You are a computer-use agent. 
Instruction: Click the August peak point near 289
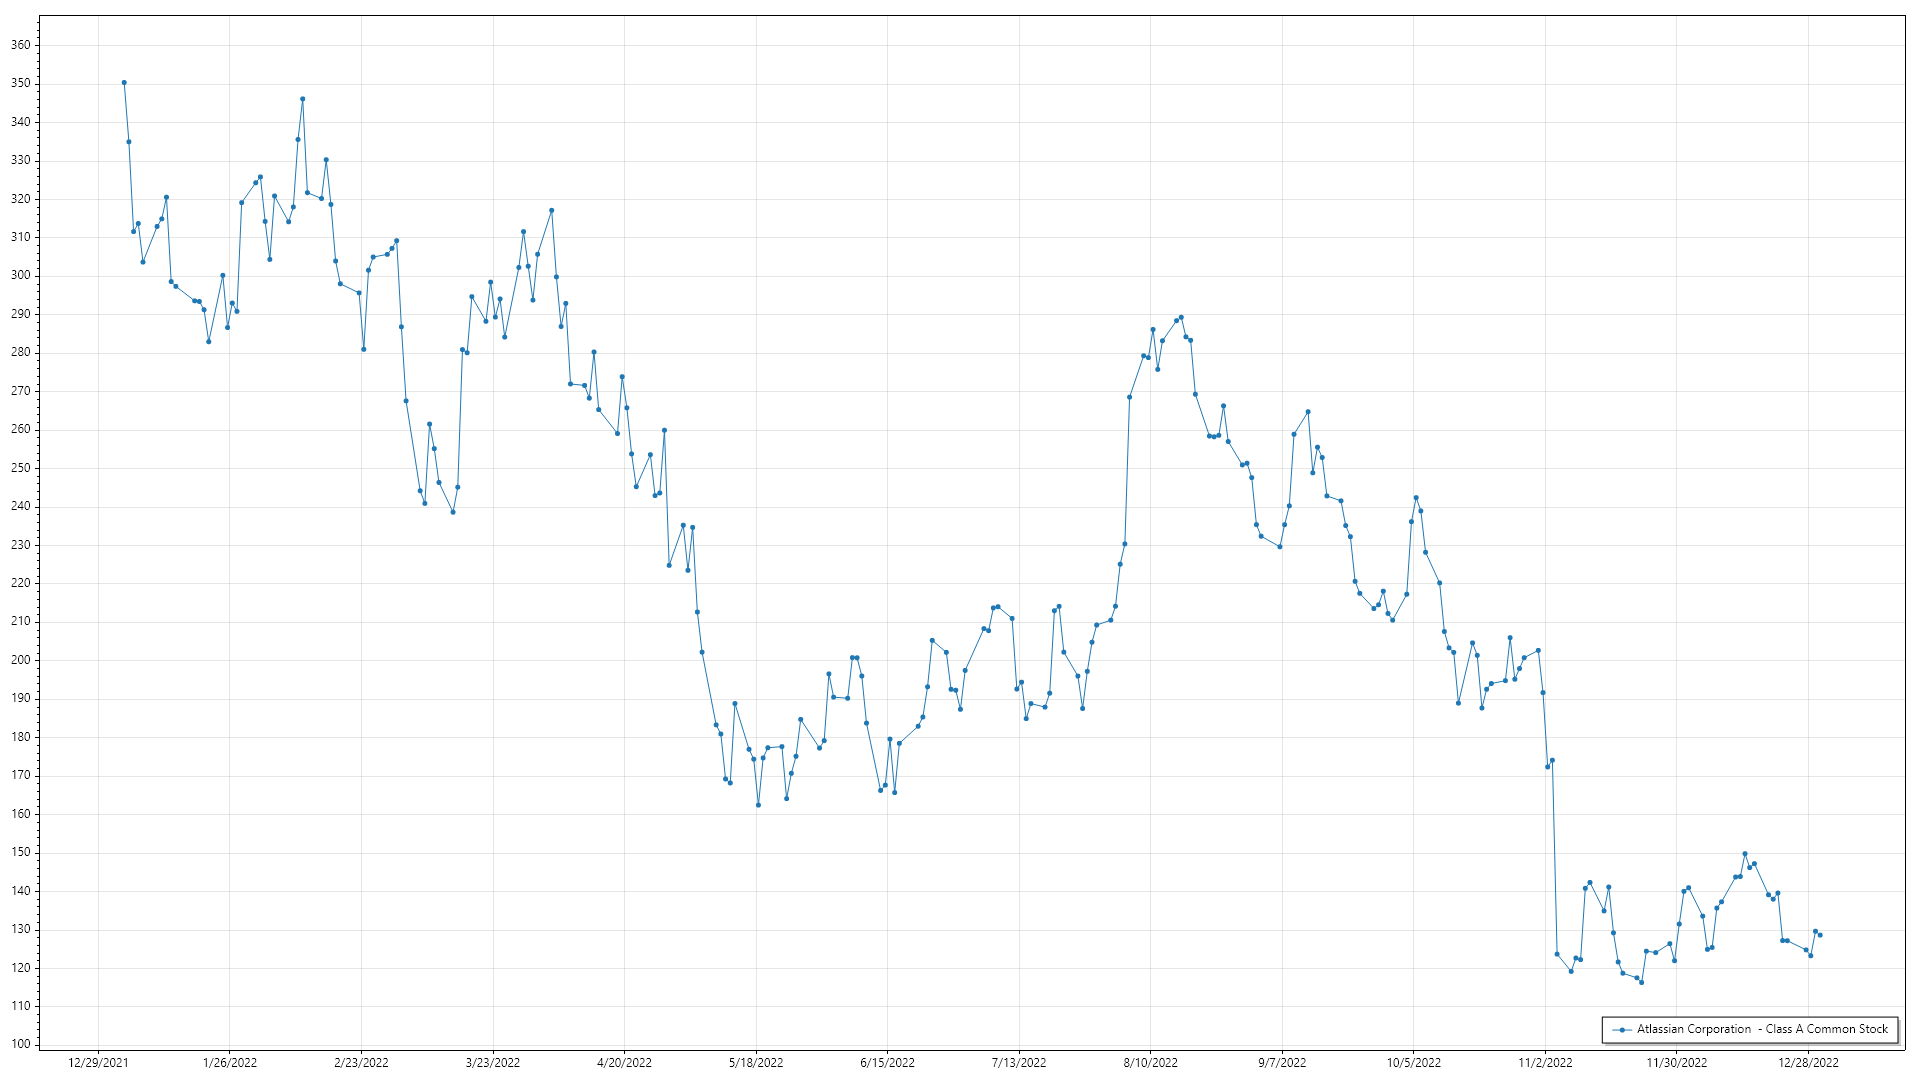click(x=1181, y=317)
